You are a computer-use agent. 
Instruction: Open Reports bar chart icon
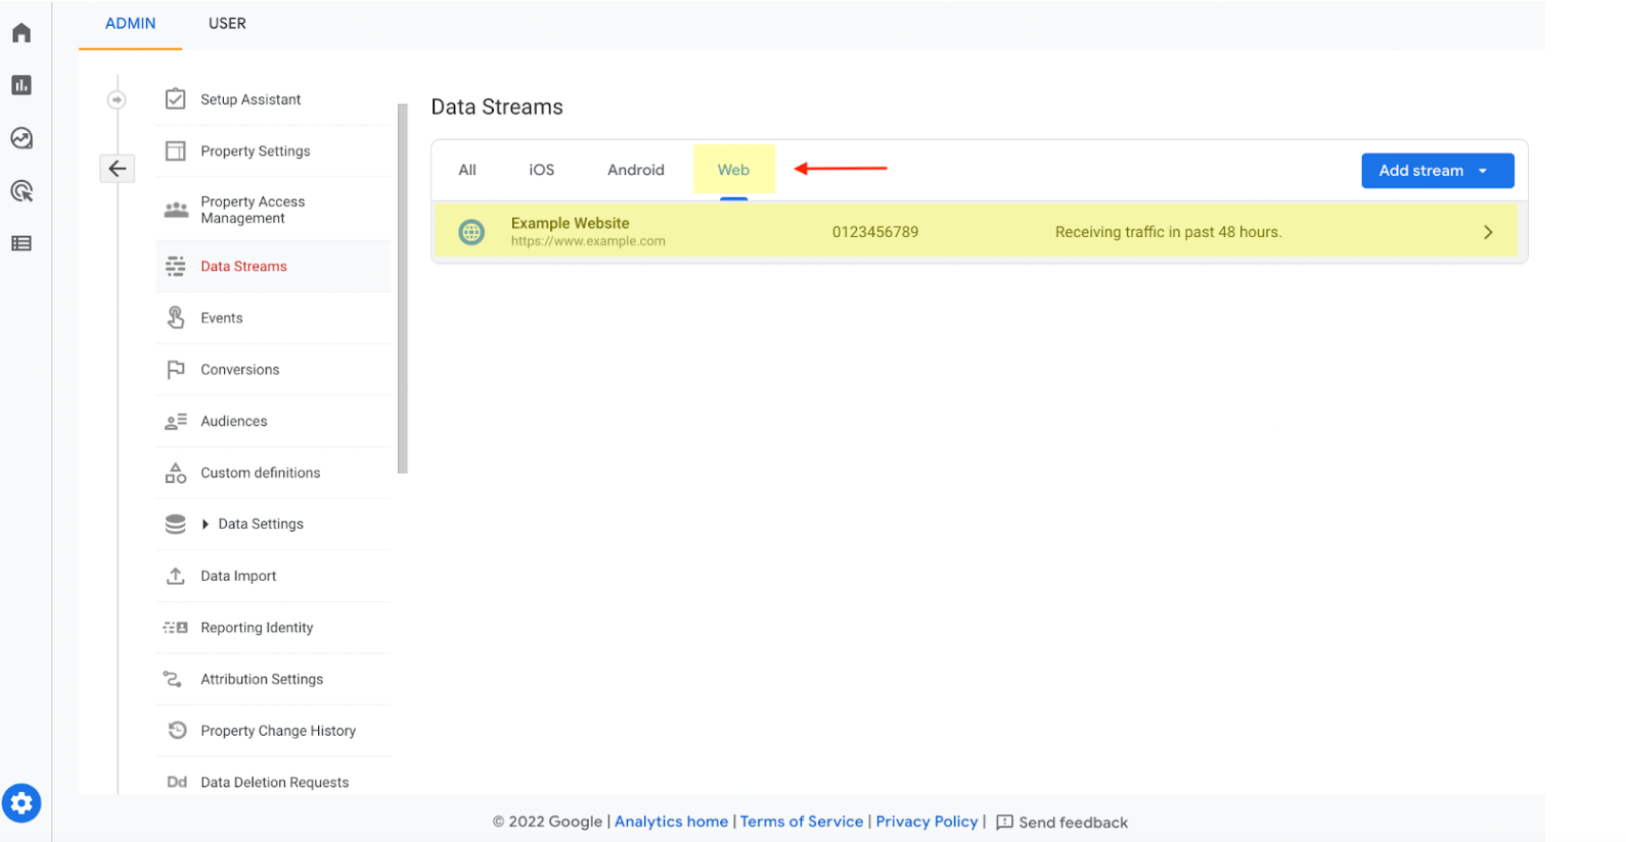pyautogui.click(x=22, y=85)
